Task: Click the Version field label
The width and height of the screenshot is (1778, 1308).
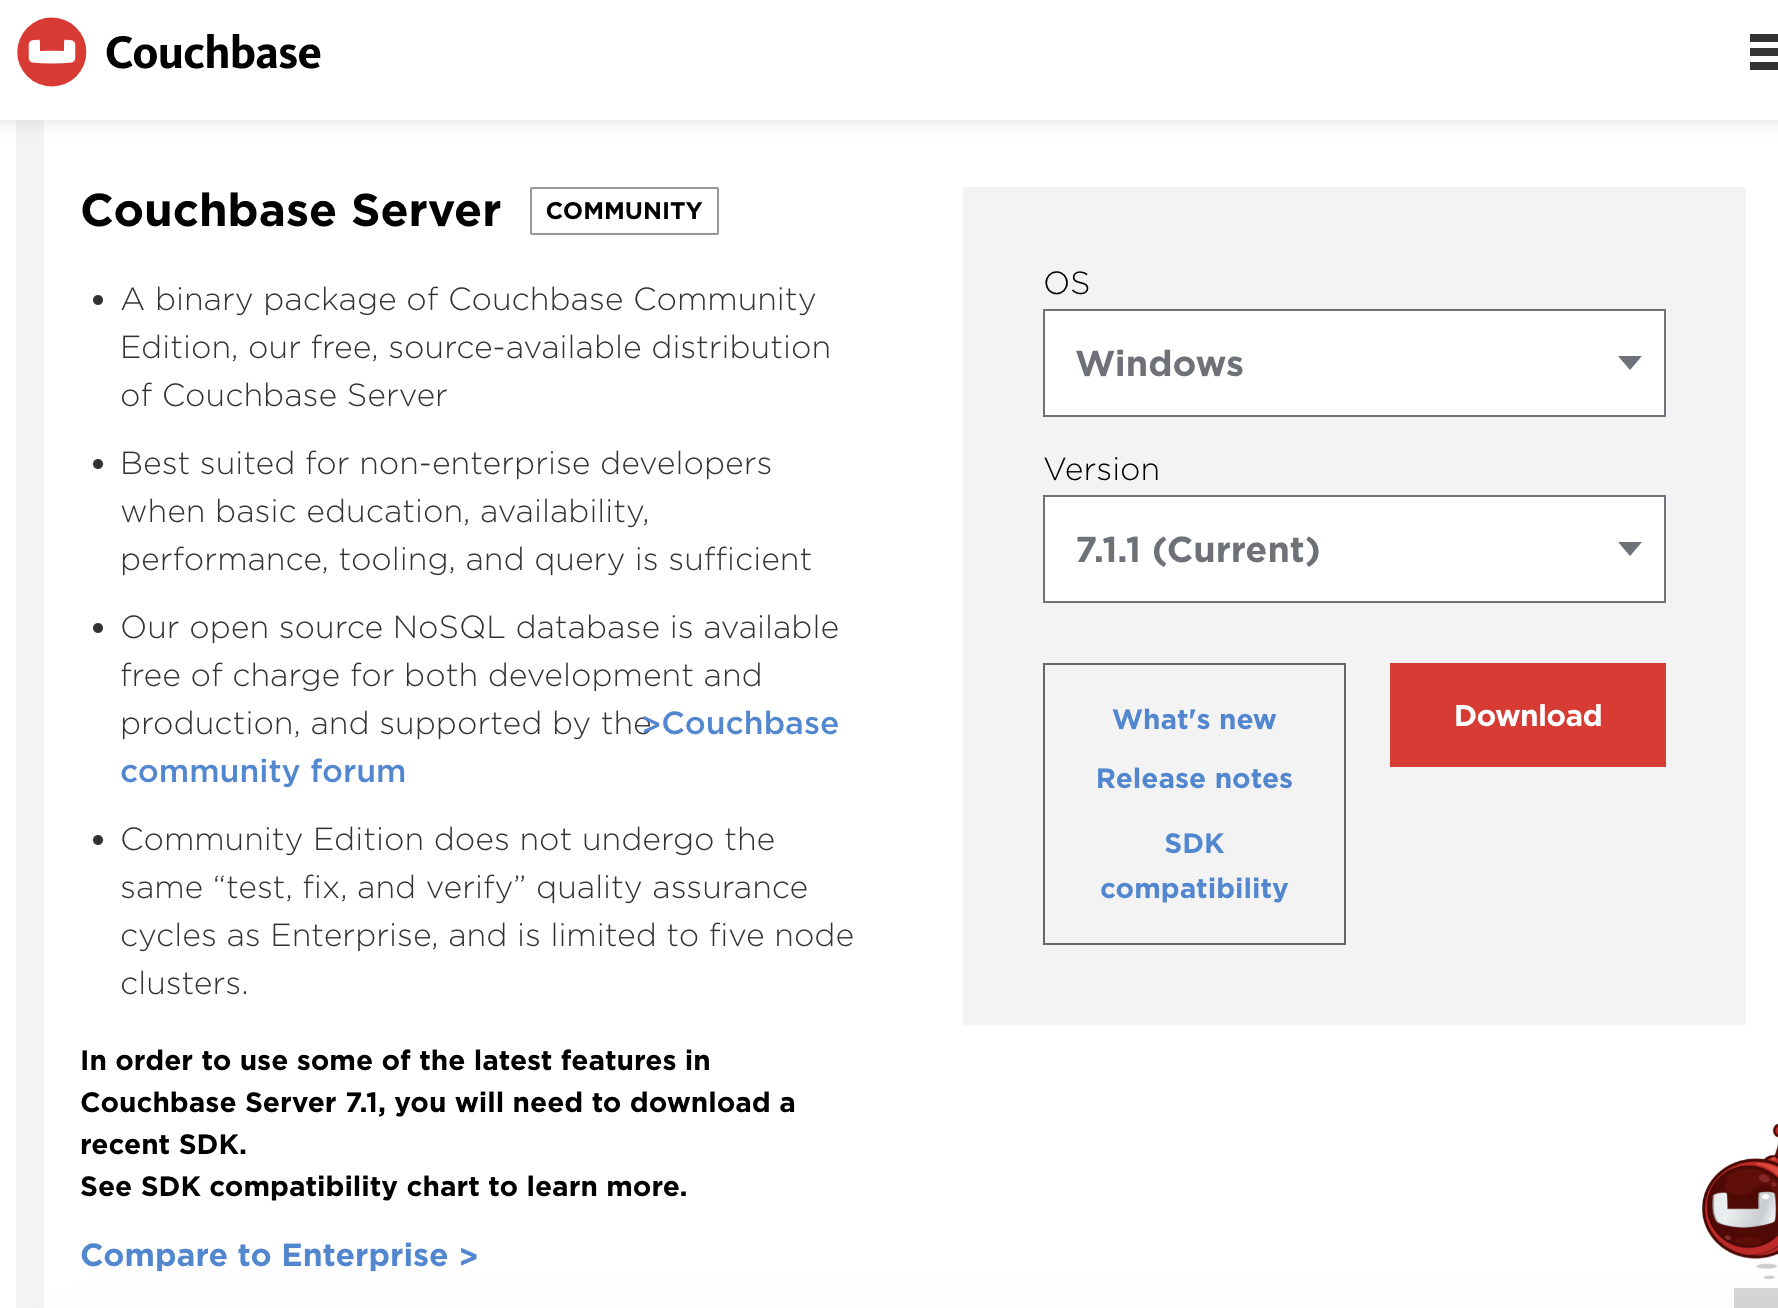Action: pyautogui.click(x=1101, y=469)
